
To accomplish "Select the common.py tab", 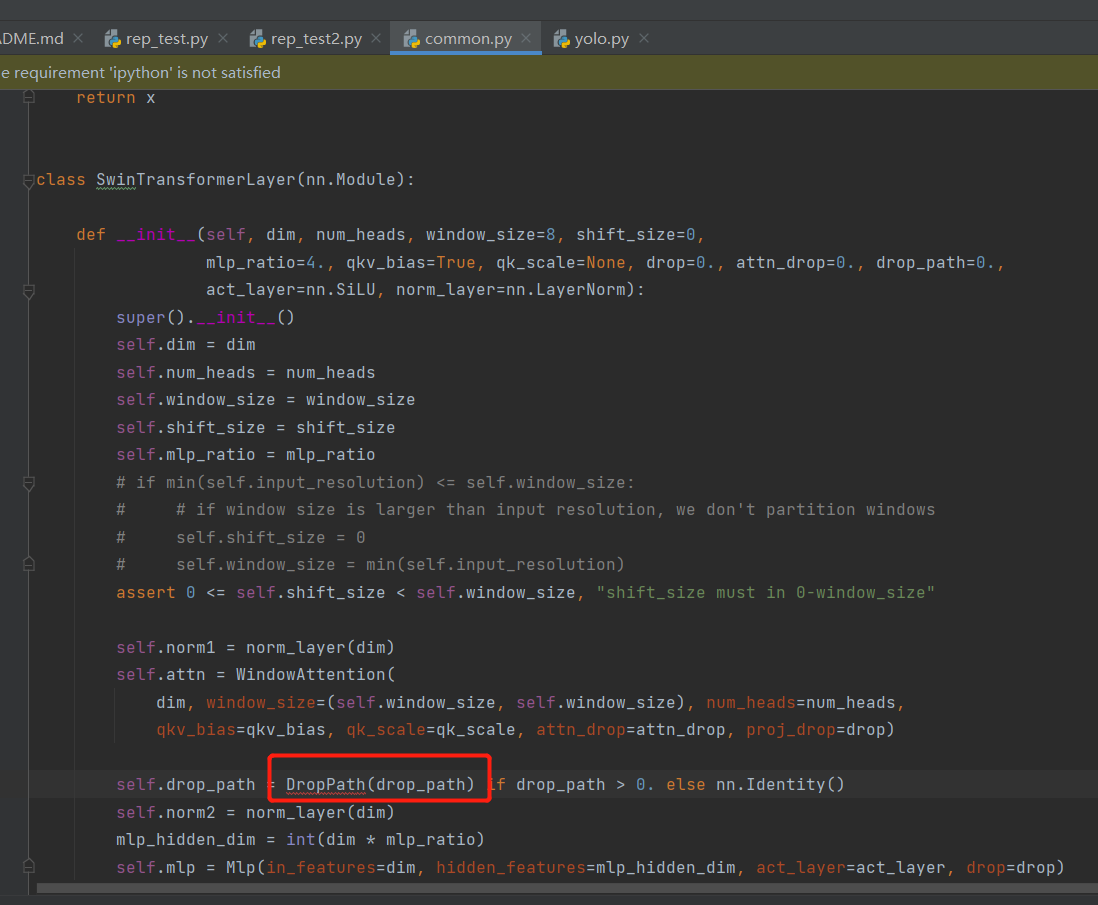I will (x=468, y=39).
